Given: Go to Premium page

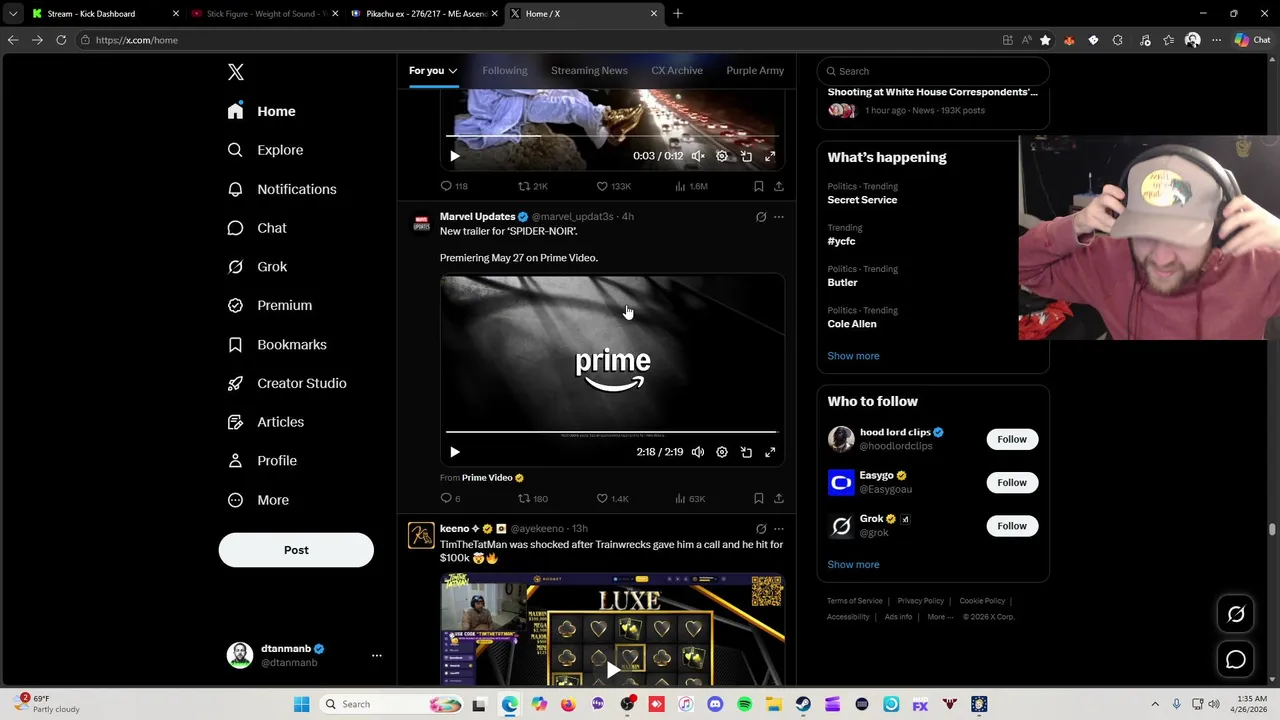Looking at the screenshot, I should pos(270,305).
